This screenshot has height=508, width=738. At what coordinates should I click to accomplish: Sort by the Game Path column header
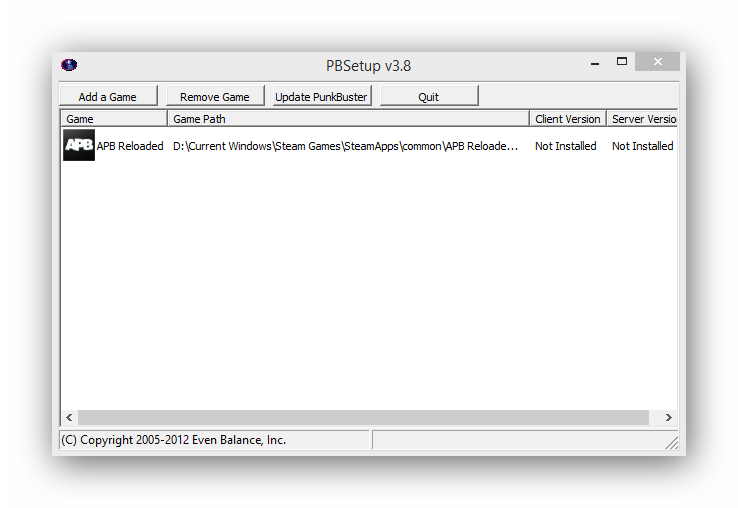(348, 119)
